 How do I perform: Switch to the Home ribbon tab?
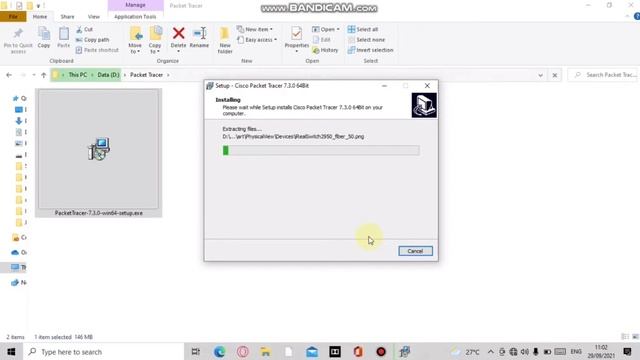pos(40,17)
